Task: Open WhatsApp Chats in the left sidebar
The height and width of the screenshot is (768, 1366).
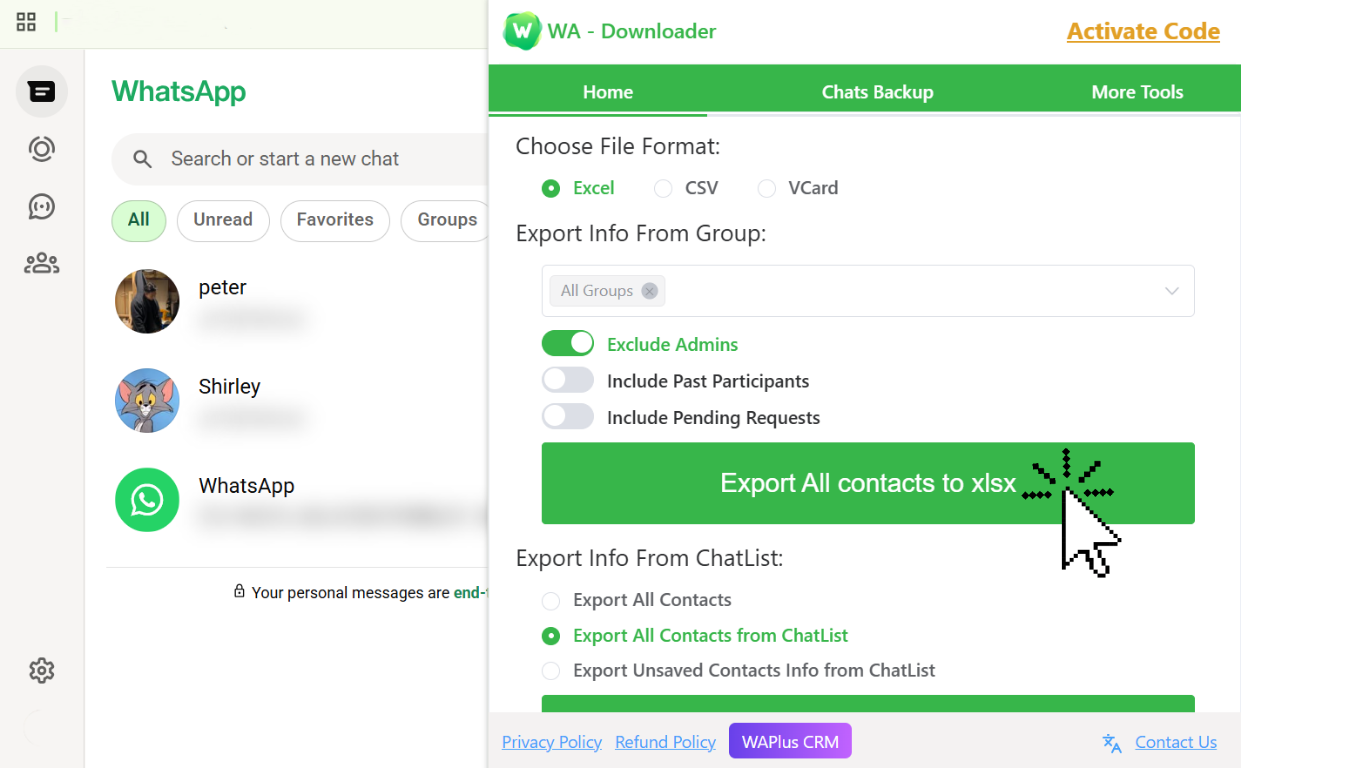Action: pos(41,91)
